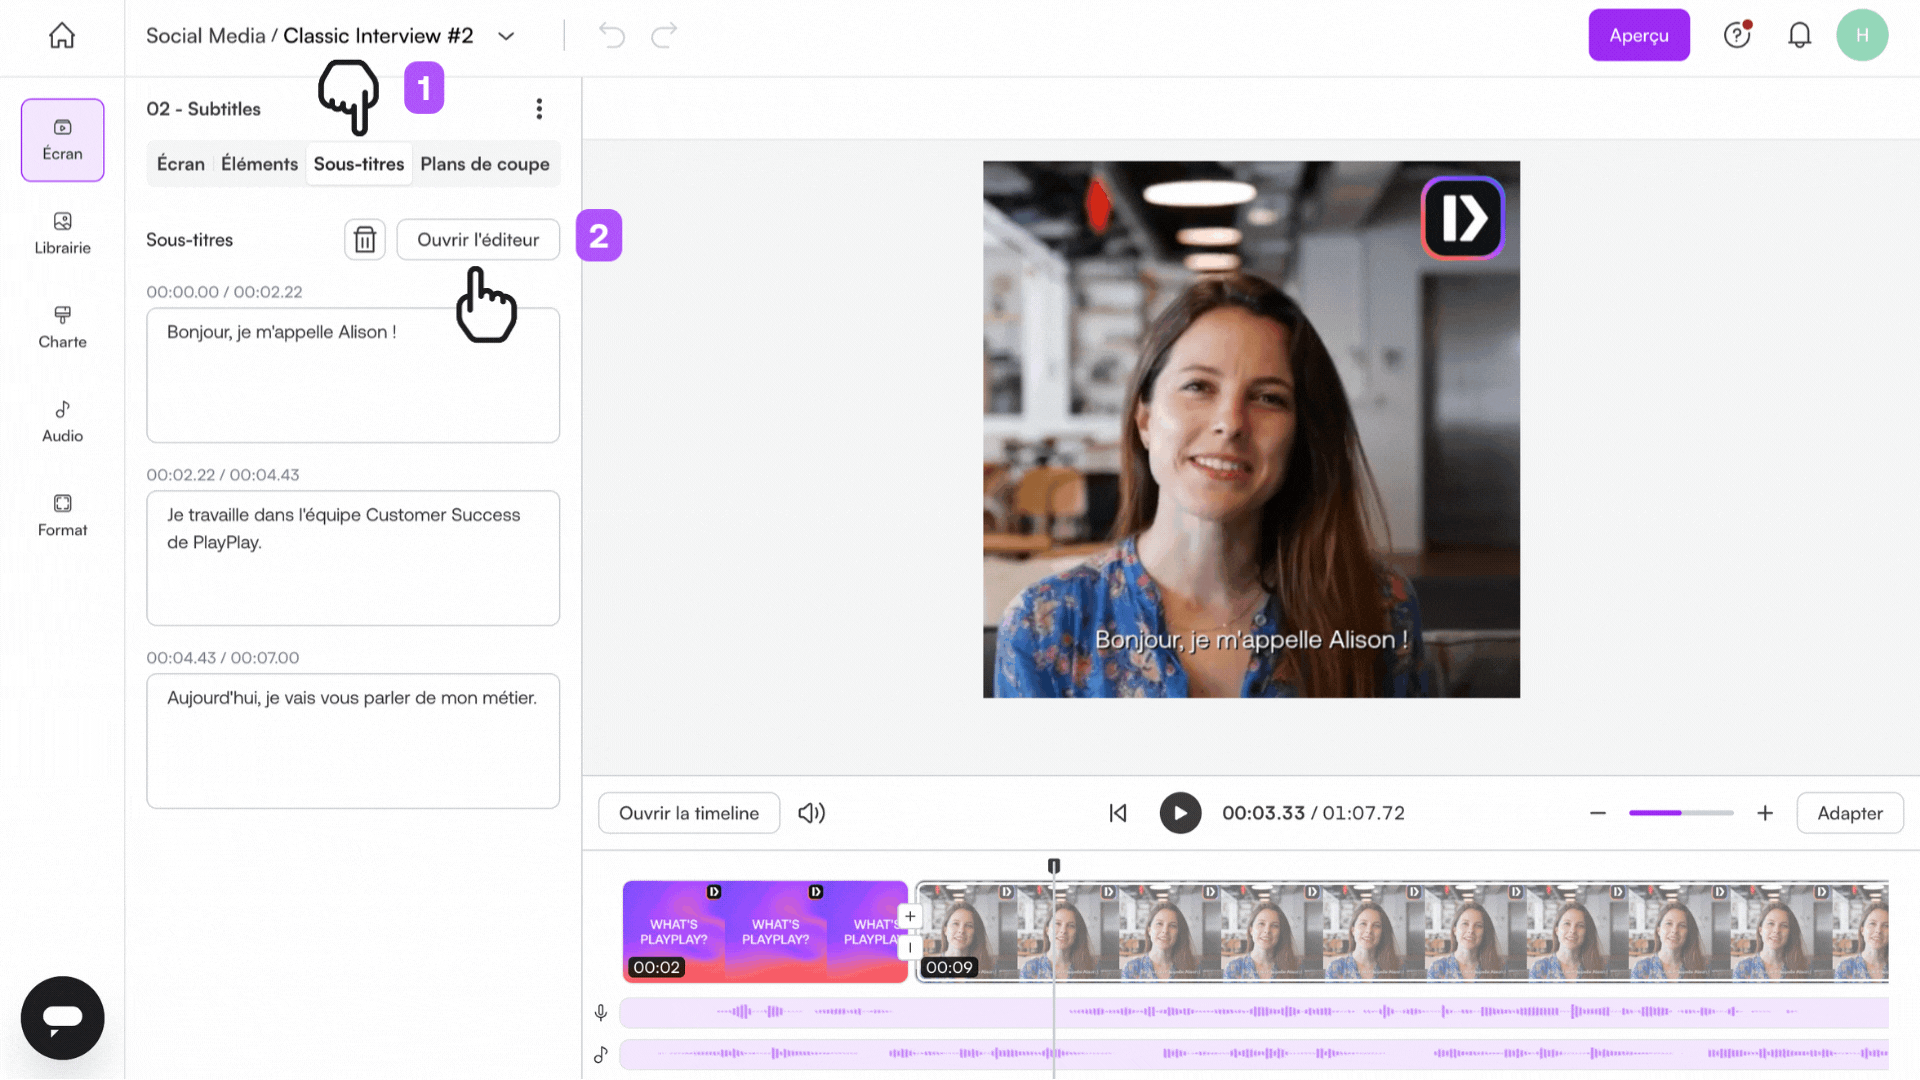Viewport: 1920px width, 1080px height.
Task: Delete subtitles with the trash icon
Action: click(x=365, y=240)
